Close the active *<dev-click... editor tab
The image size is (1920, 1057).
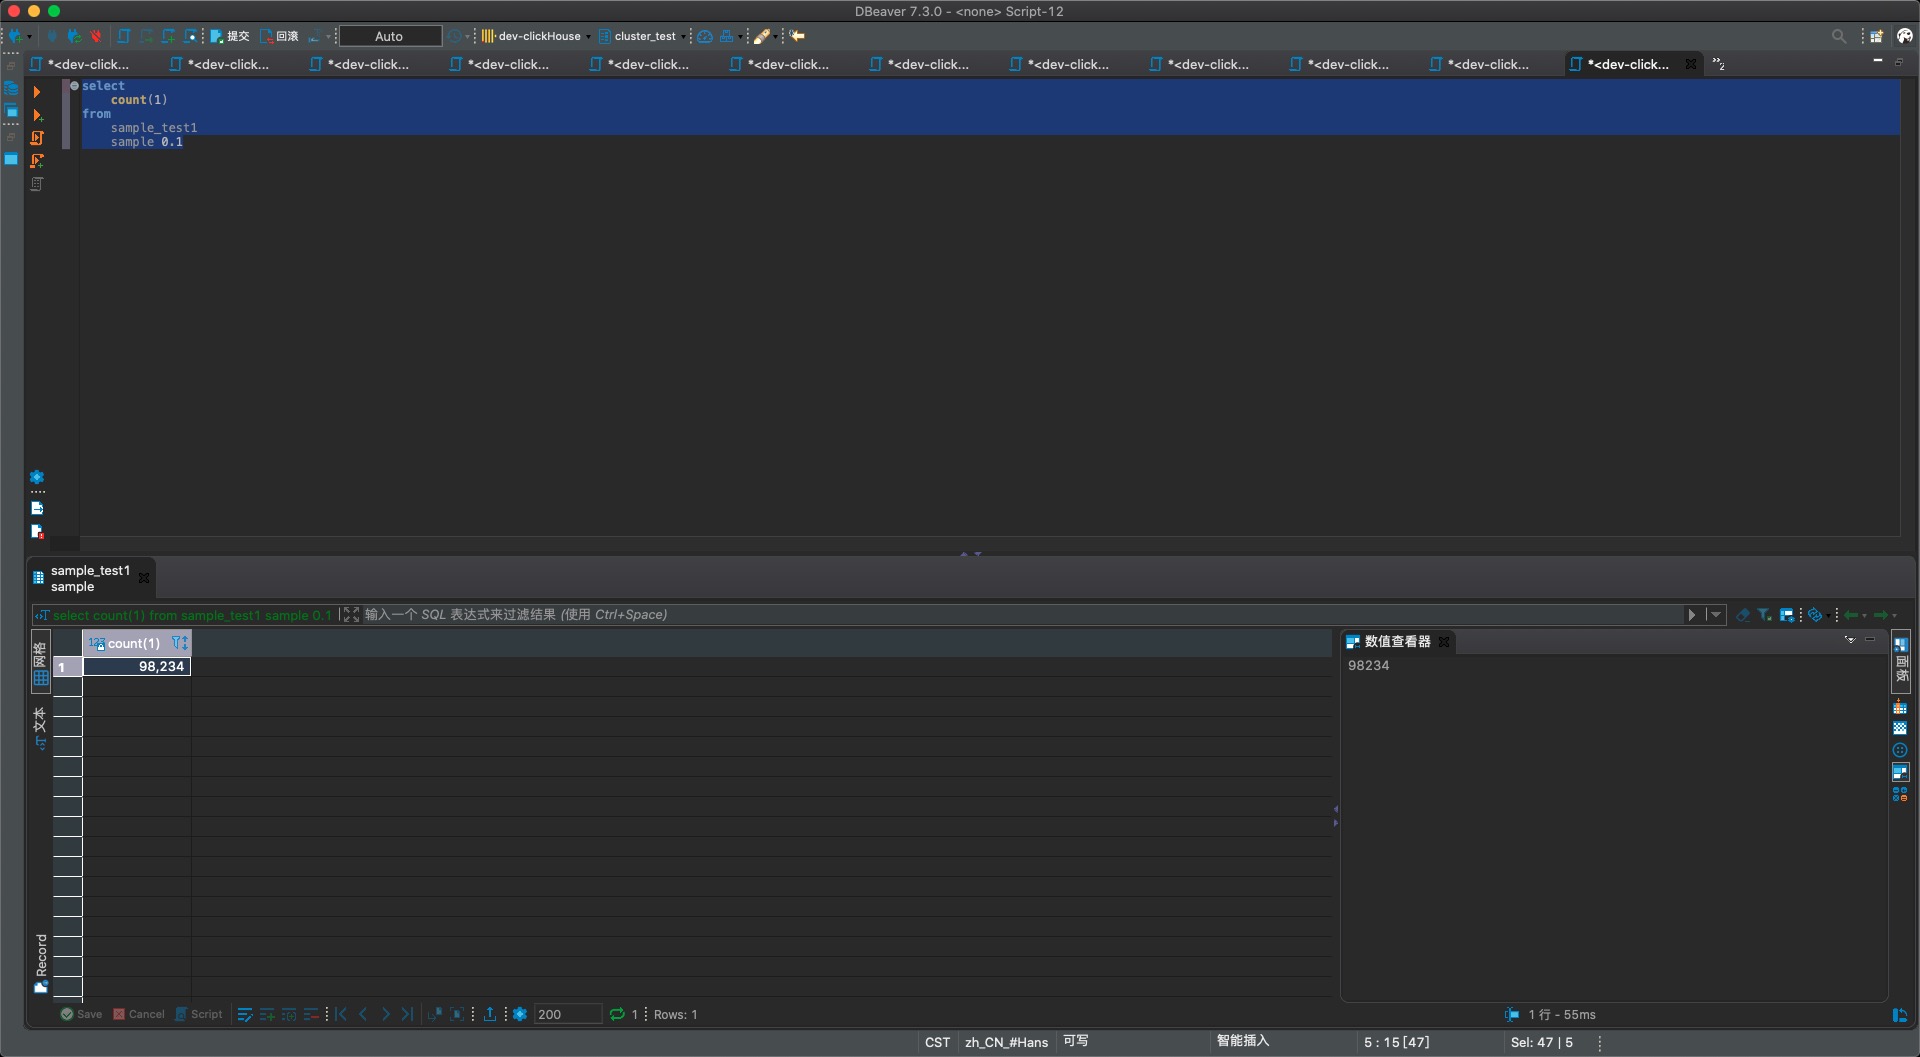point(1691,64)
